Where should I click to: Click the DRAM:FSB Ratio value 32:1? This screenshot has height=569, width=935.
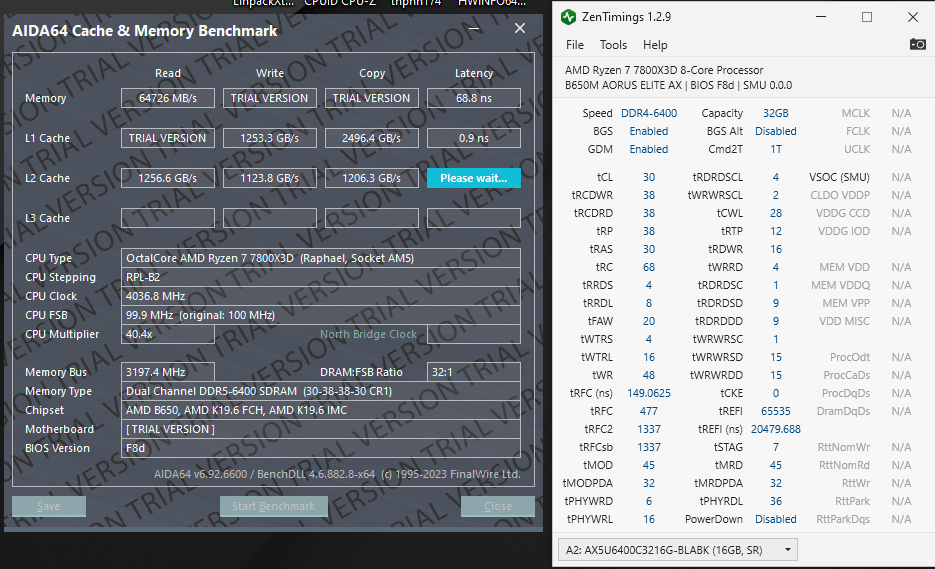(x=473, y=372)
